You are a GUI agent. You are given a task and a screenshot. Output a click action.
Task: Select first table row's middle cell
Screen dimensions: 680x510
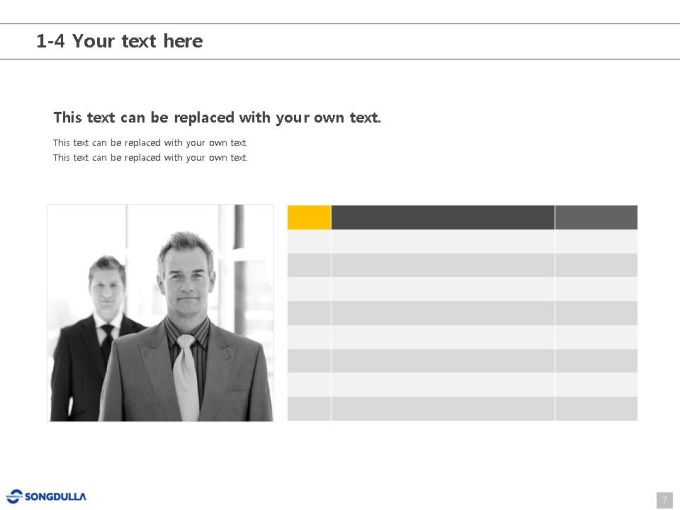pos(443,242)
